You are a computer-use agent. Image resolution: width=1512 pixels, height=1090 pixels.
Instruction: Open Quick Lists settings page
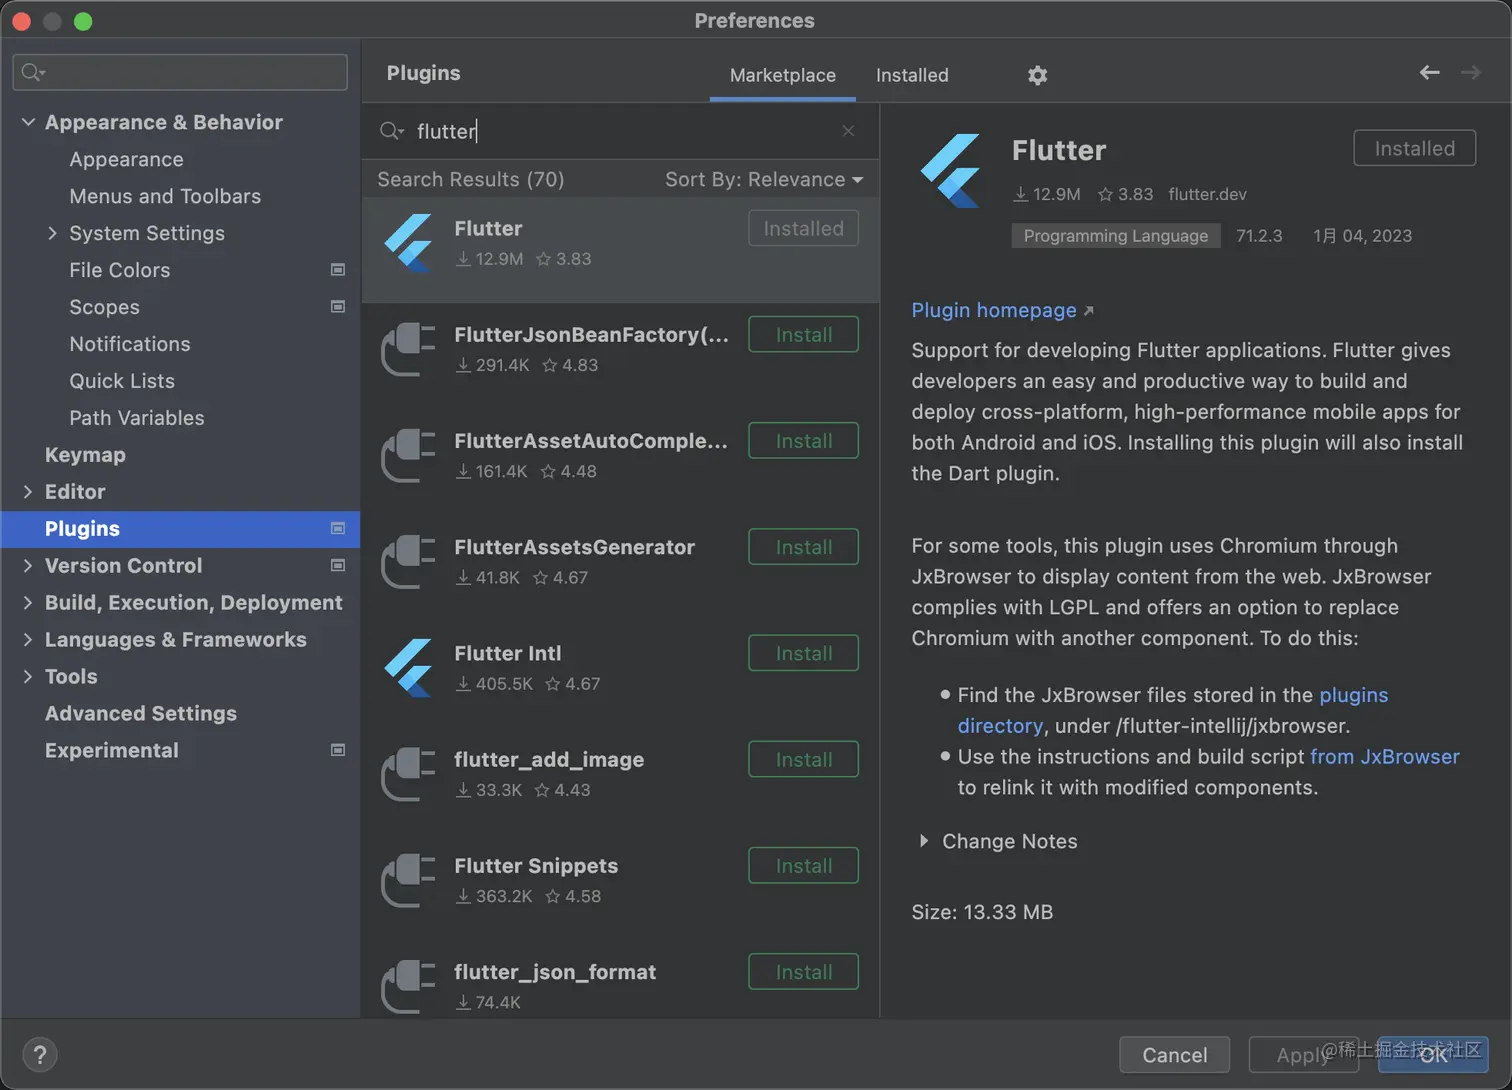pos(122,381)
